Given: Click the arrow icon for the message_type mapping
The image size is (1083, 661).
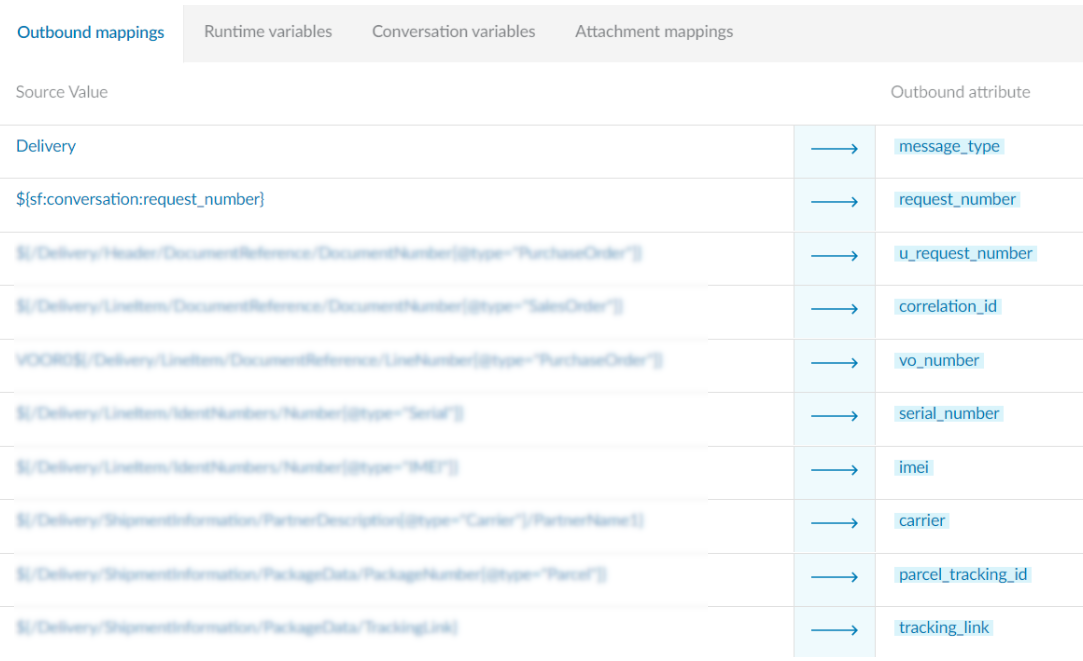Looking at the screenshot, I should click(x=833, y=149).
